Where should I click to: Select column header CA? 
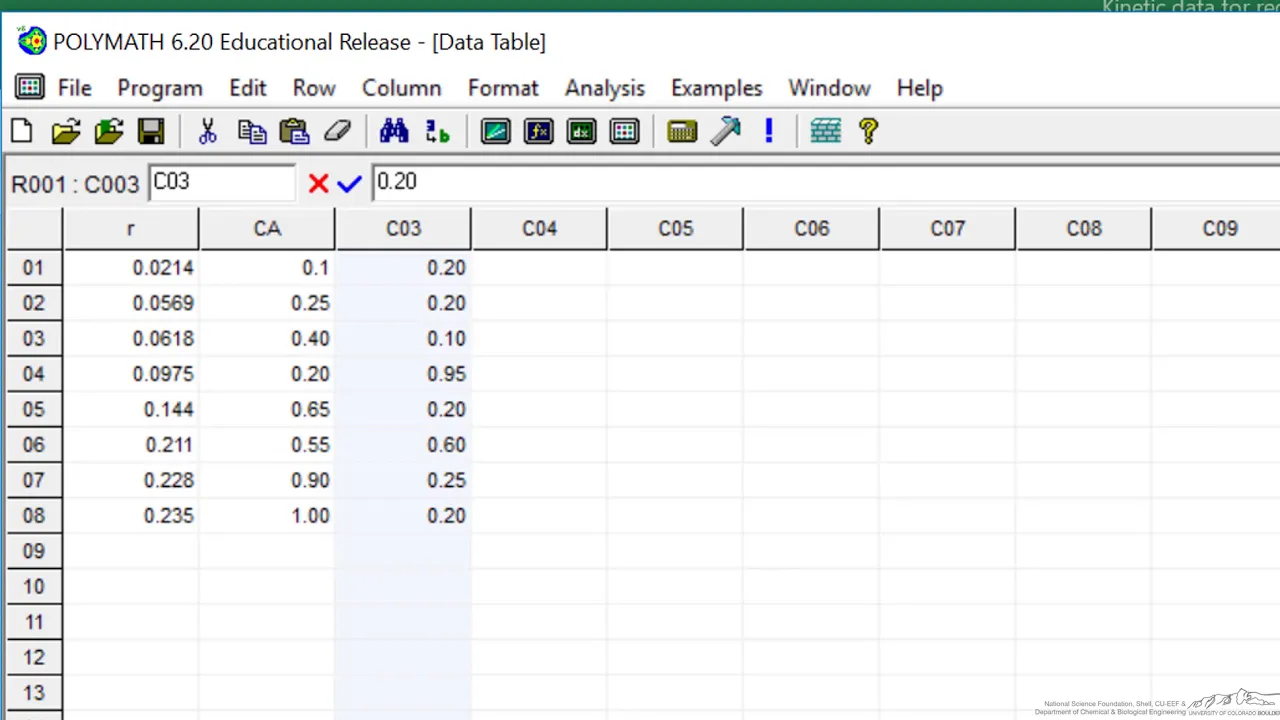point(267,229)
